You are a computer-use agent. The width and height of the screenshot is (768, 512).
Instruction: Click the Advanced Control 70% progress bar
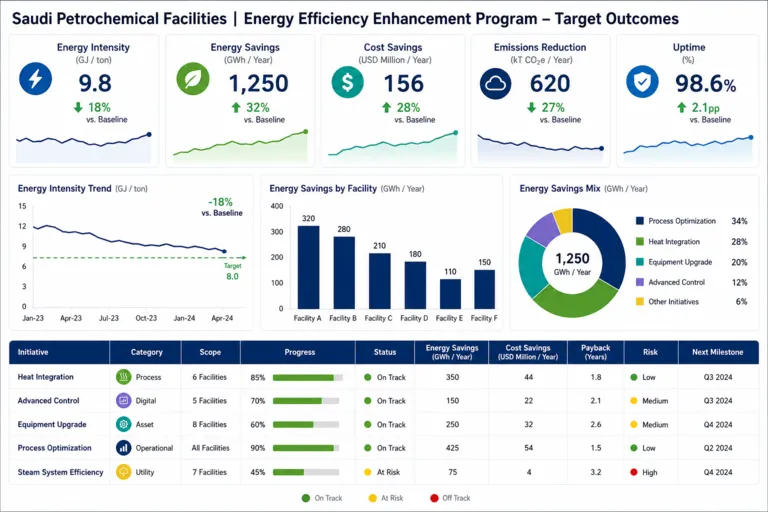(306, 401)
